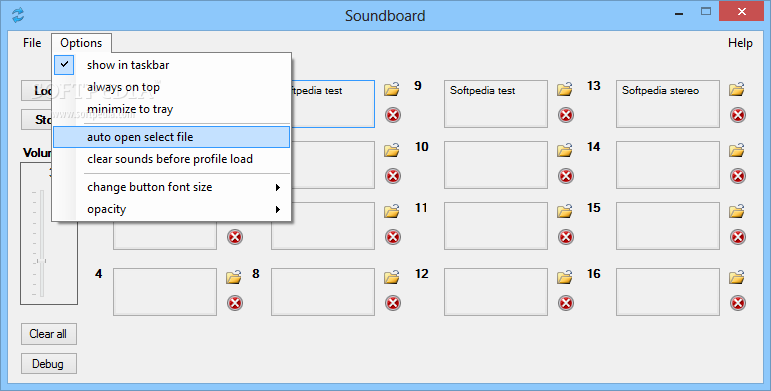Delete sound assigned to slot 14
Screen dimensions: 771x391
coord(738,176)
